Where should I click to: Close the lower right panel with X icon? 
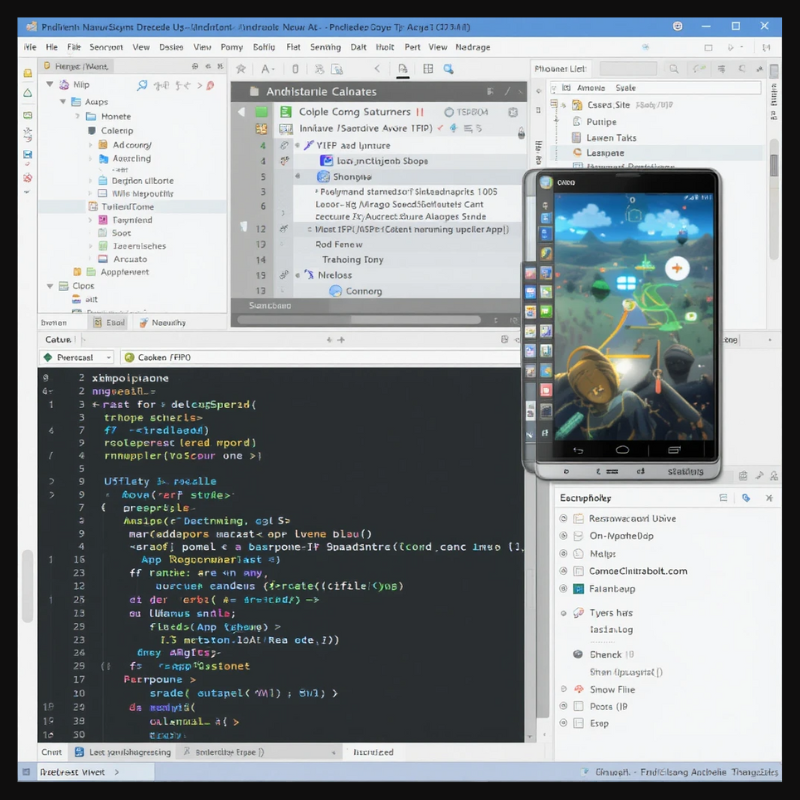(x=769, y=497)
